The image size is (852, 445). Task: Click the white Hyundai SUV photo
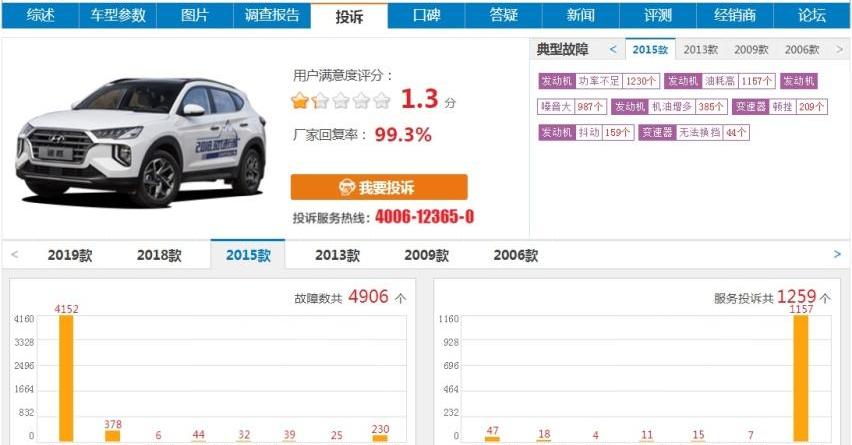click(x=141, y=141)
